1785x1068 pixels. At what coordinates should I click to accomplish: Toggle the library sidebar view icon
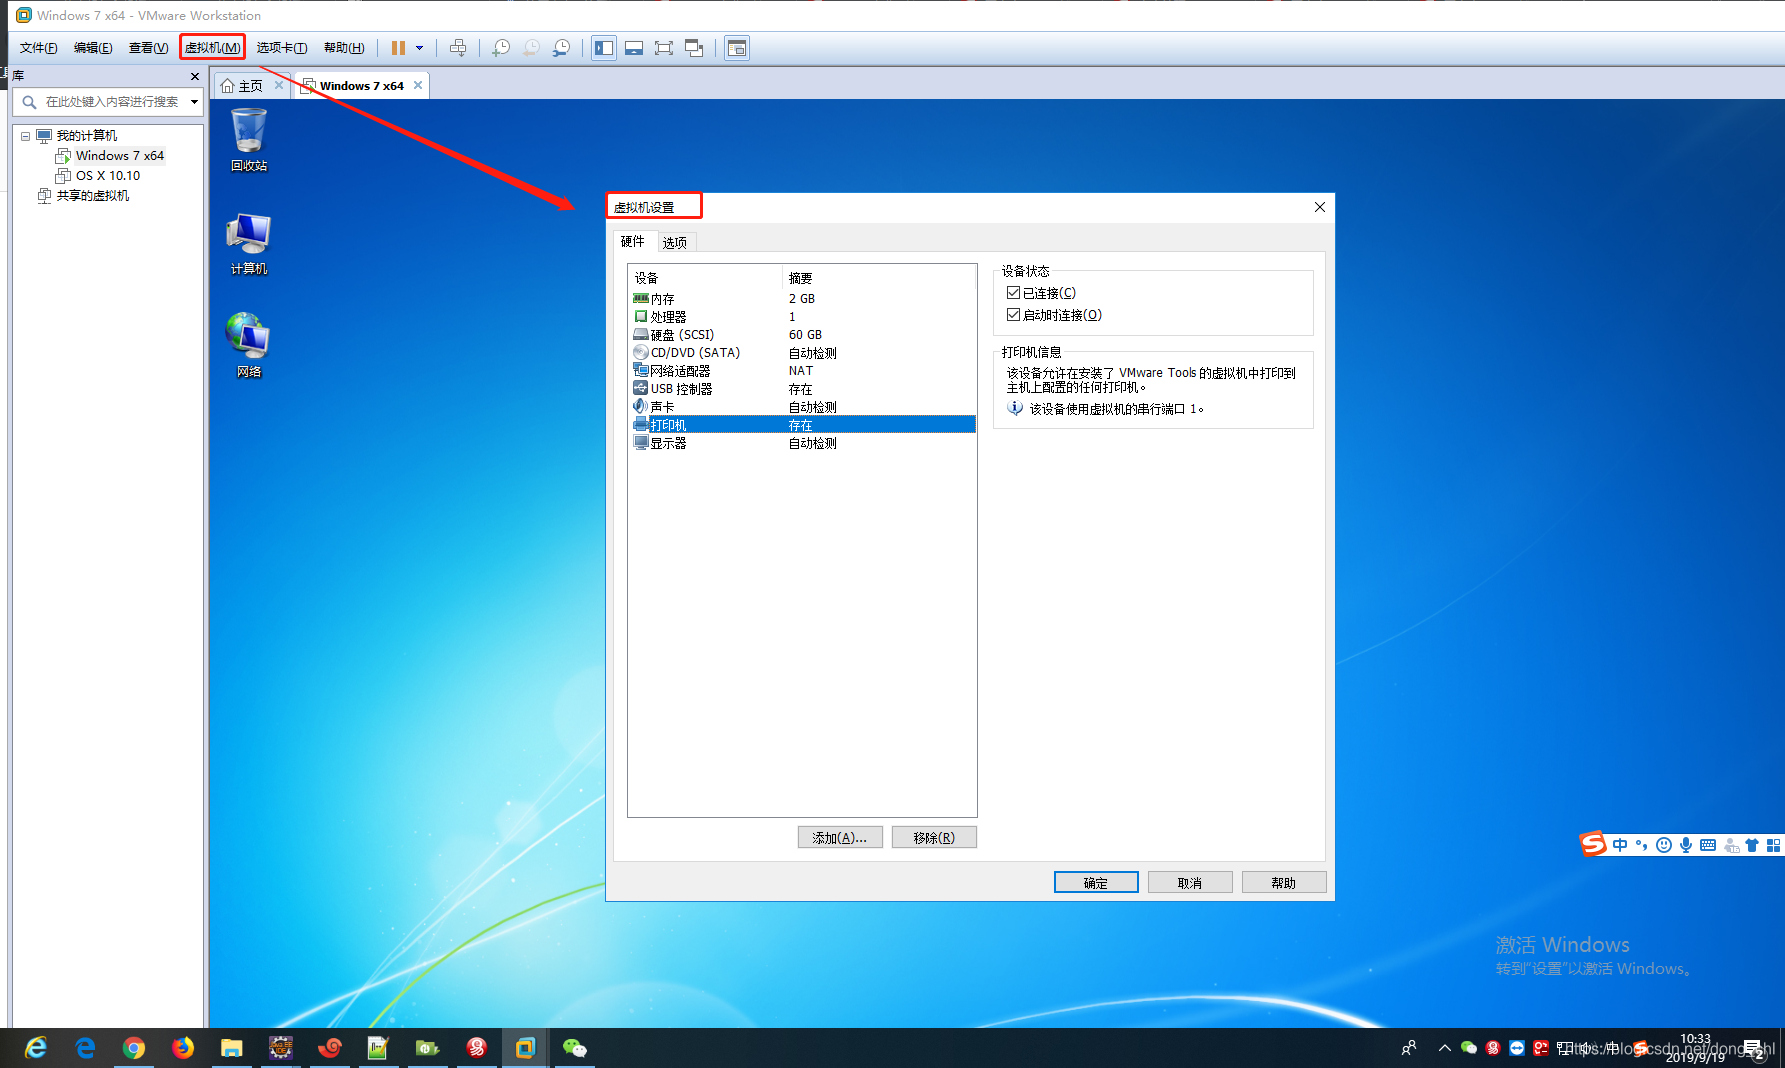(x=603, y=48)
